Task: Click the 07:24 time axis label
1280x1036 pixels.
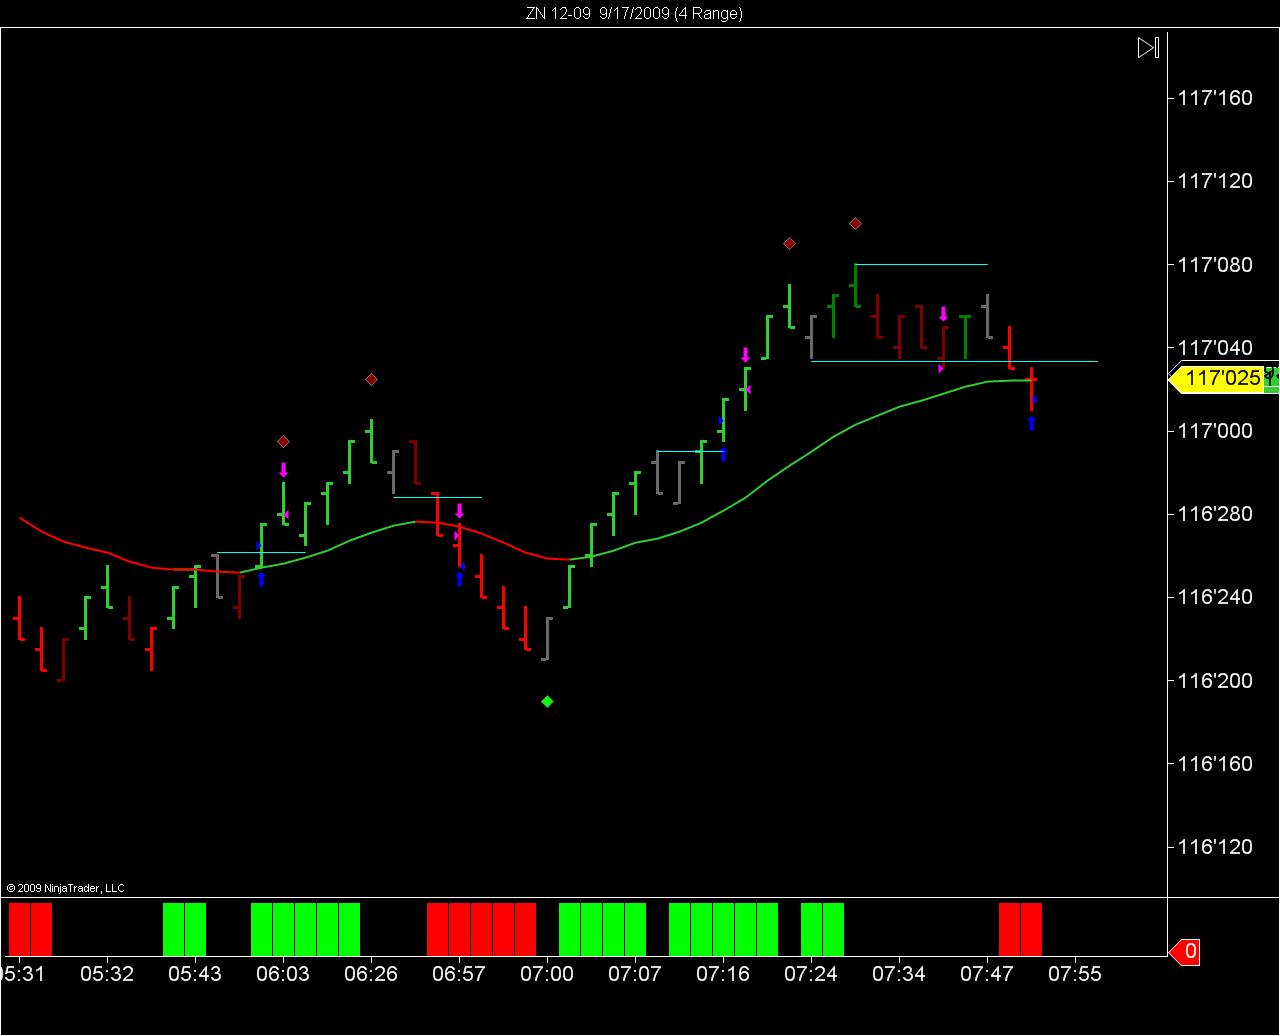Action: pyautogui.click(x=811, y=973)
